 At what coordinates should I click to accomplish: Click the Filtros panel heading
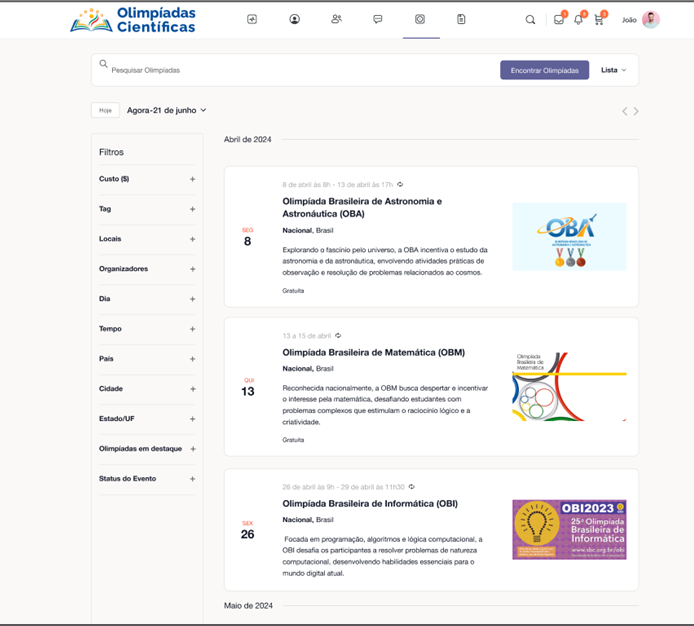[111, 152]
